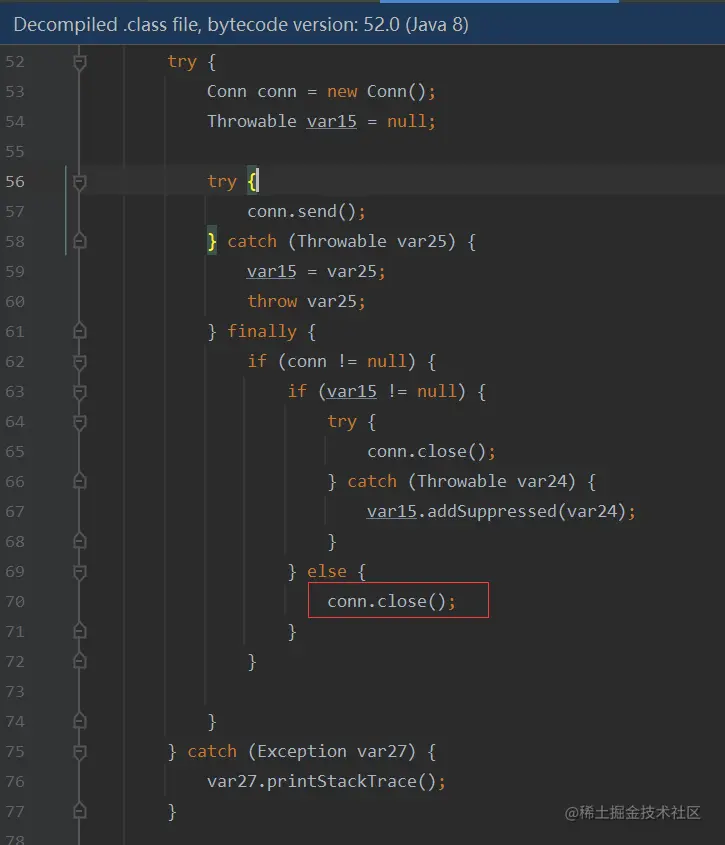Click the fold end marker on line 77
The width and height of the screenshot is (725, 845).
(x=79, y=811)
